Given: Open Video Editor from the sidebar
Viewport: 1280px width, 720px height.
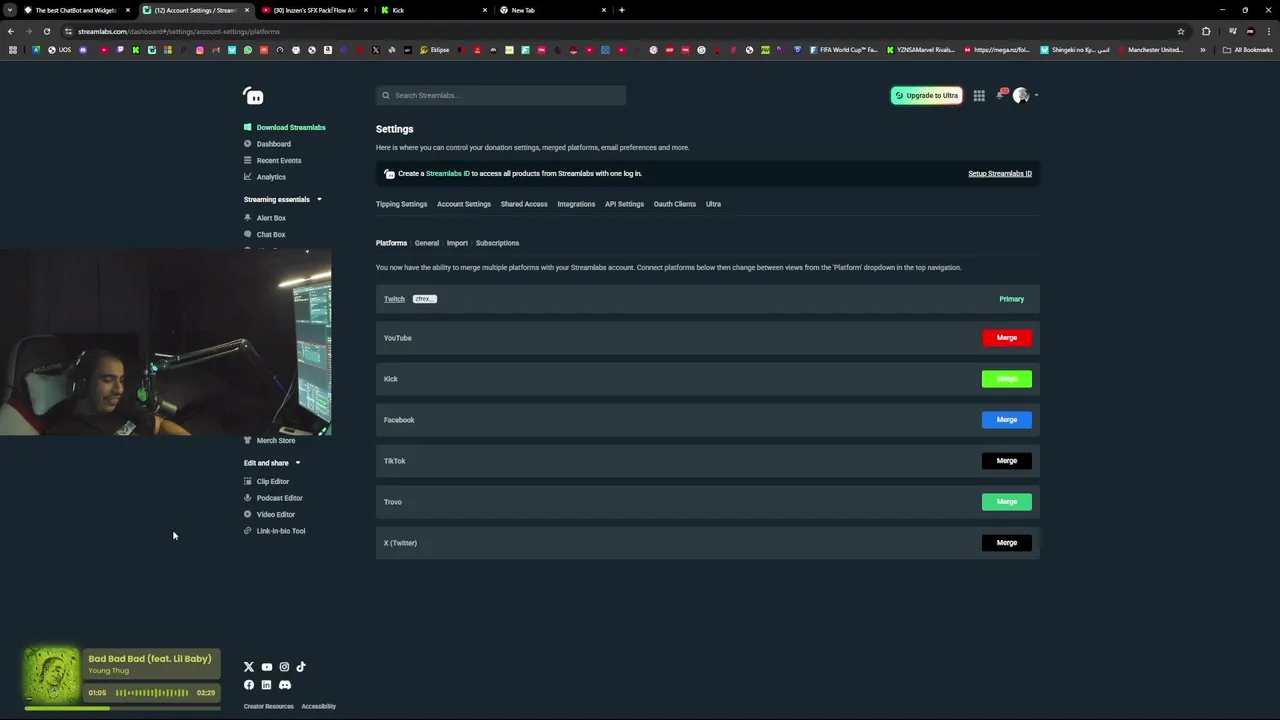Looking at the screenshot, I should pyautogui.click(x=275, y=514).
